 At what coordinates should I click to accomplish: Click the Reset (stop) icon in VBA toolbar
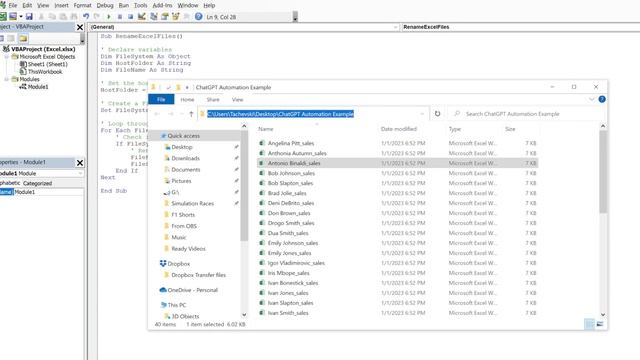tap(131, 17)
